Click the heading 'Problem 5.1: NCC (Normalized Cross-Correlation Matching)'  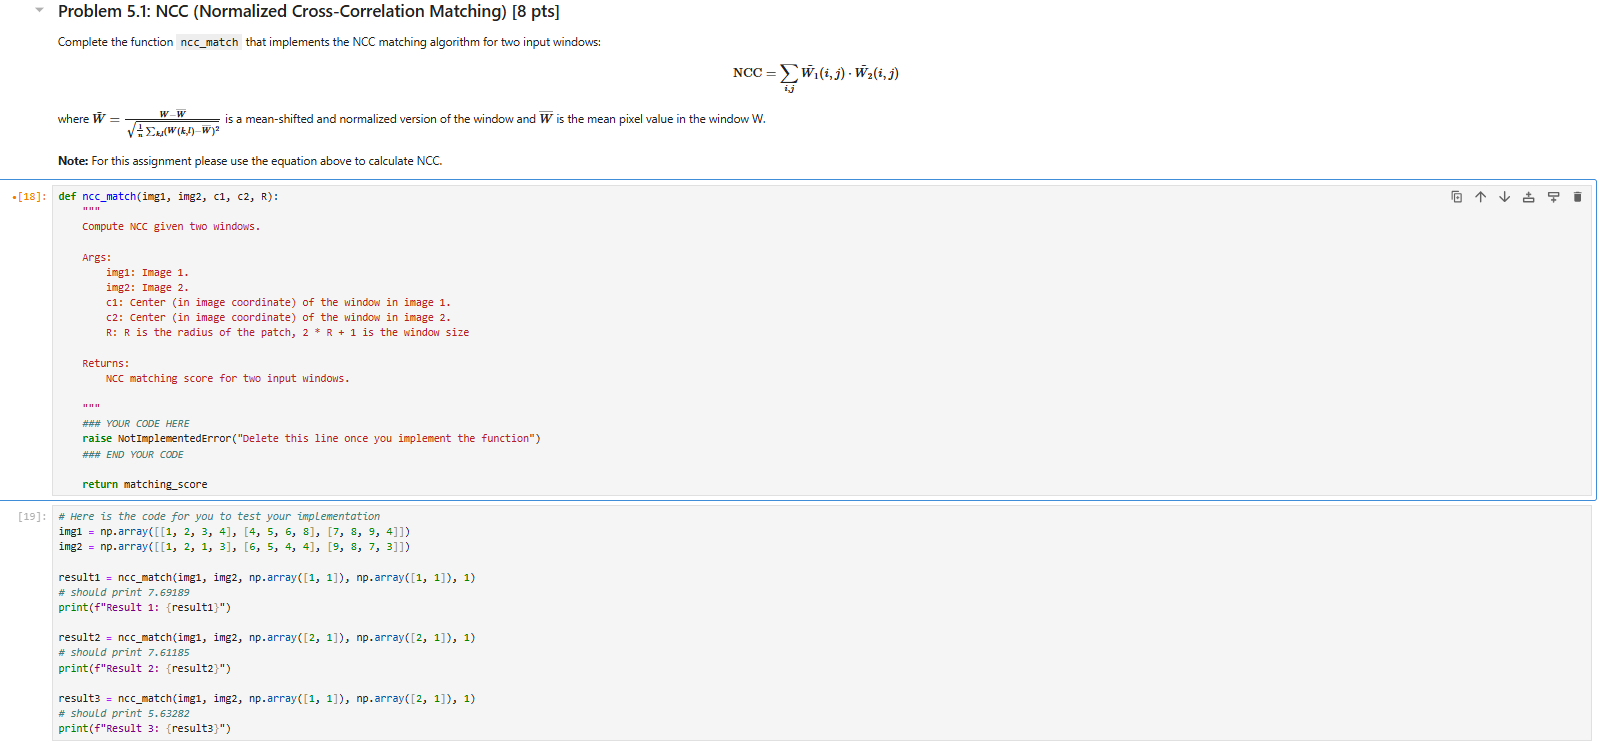(x=308, y=11)
